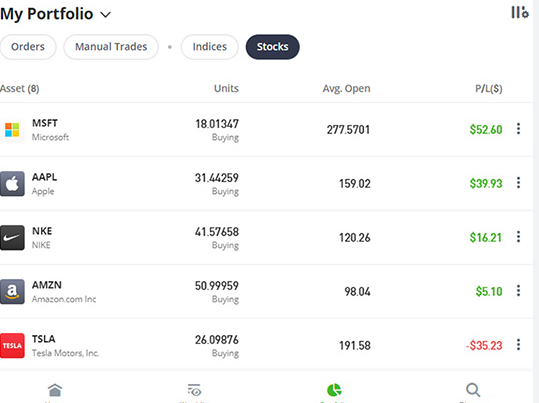
Task: Open the AMZN ticker name
Action: (47, 285)
